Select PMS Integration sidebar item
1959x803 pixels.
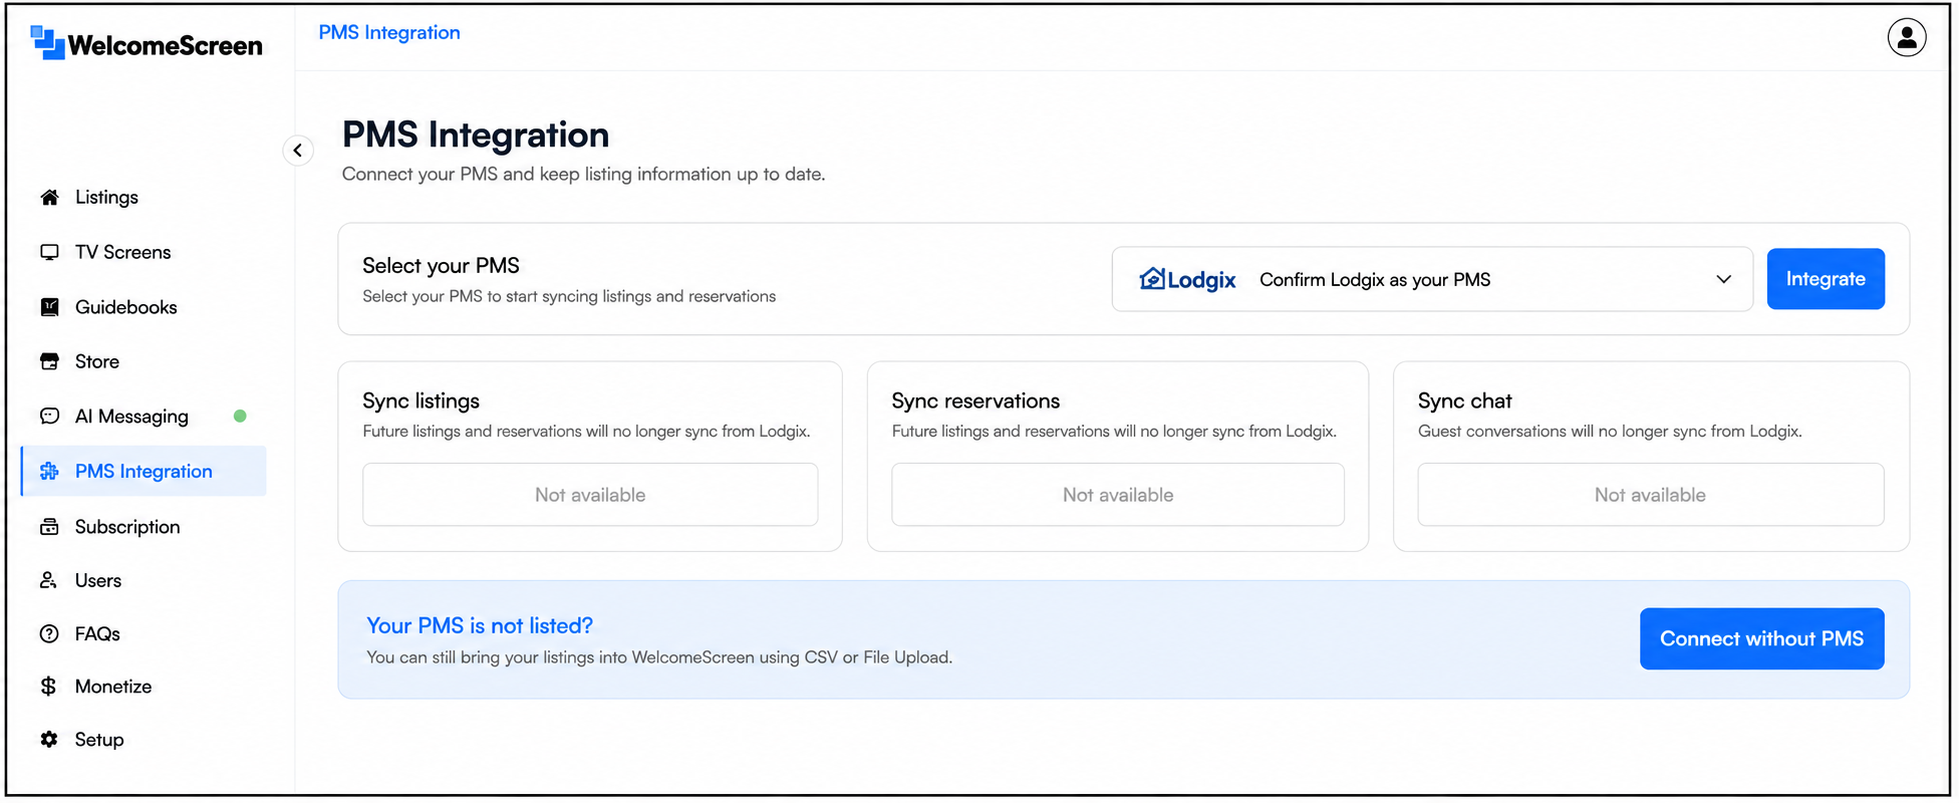pos(144,471)
